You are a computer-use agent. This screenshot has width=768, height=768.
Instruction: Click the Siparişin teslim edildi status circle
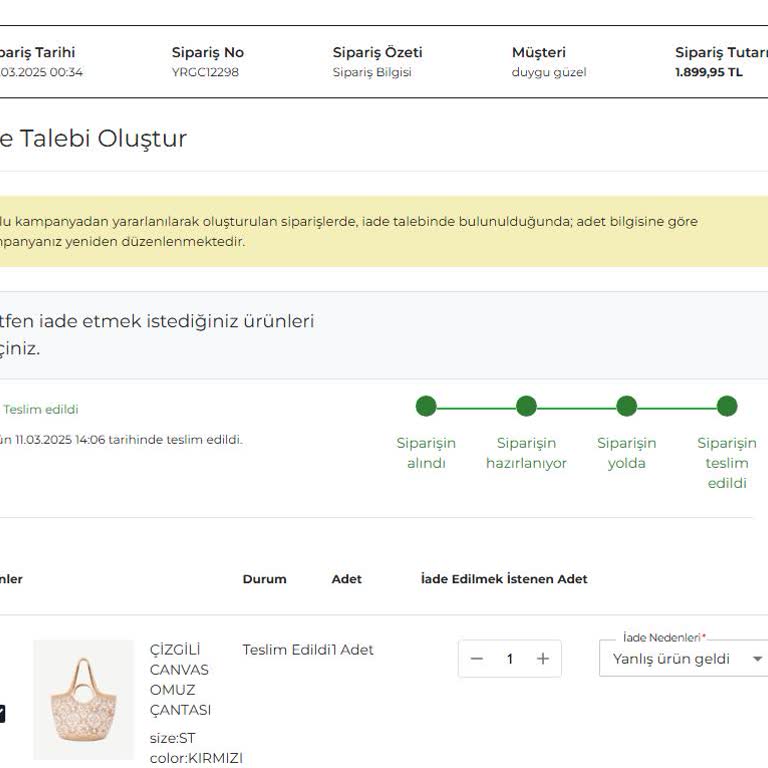(727, 406)
